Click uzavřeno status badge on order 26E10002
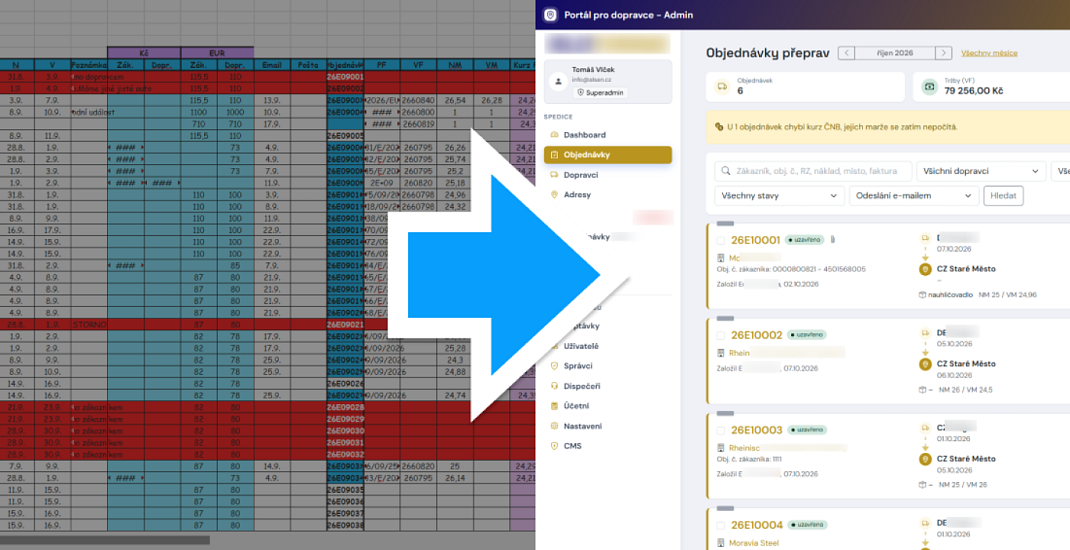1070x550 pixels. click(807, 335)
